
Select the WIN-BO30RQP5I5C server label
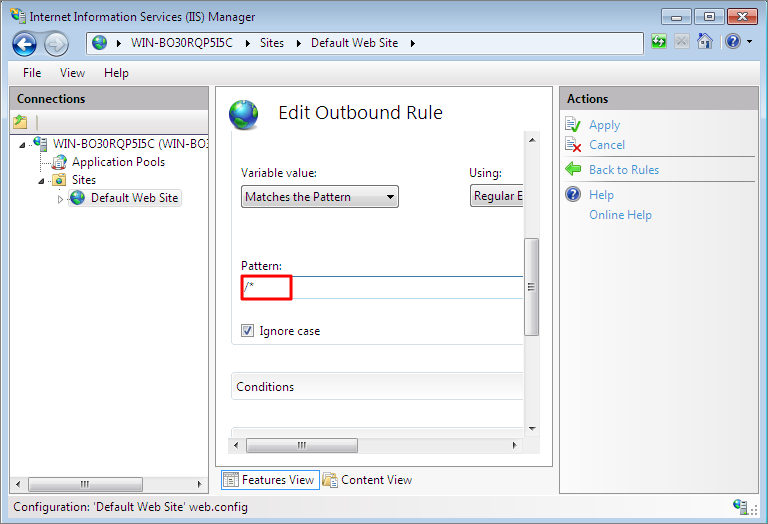pos(130,143)
